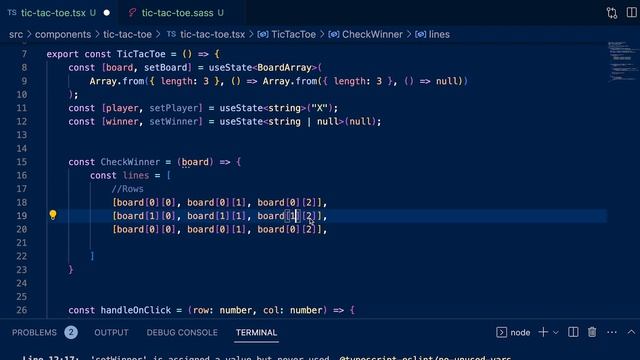Image resolution: width=640 pixels, height=360 pixels.
Task: Open the terminal launch profile dropdown arrow
Action: [556, 333]
